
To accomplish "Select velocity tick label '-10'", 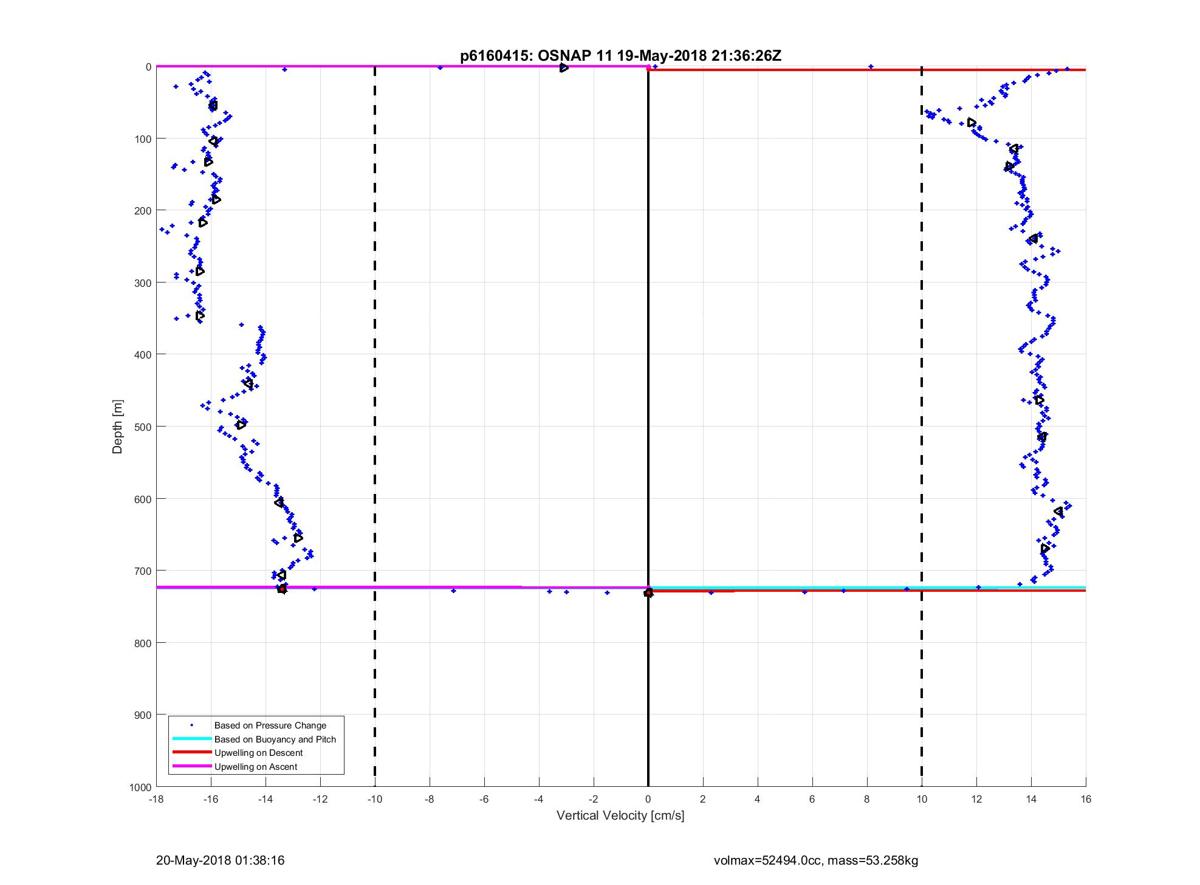I will click(375, 799).
